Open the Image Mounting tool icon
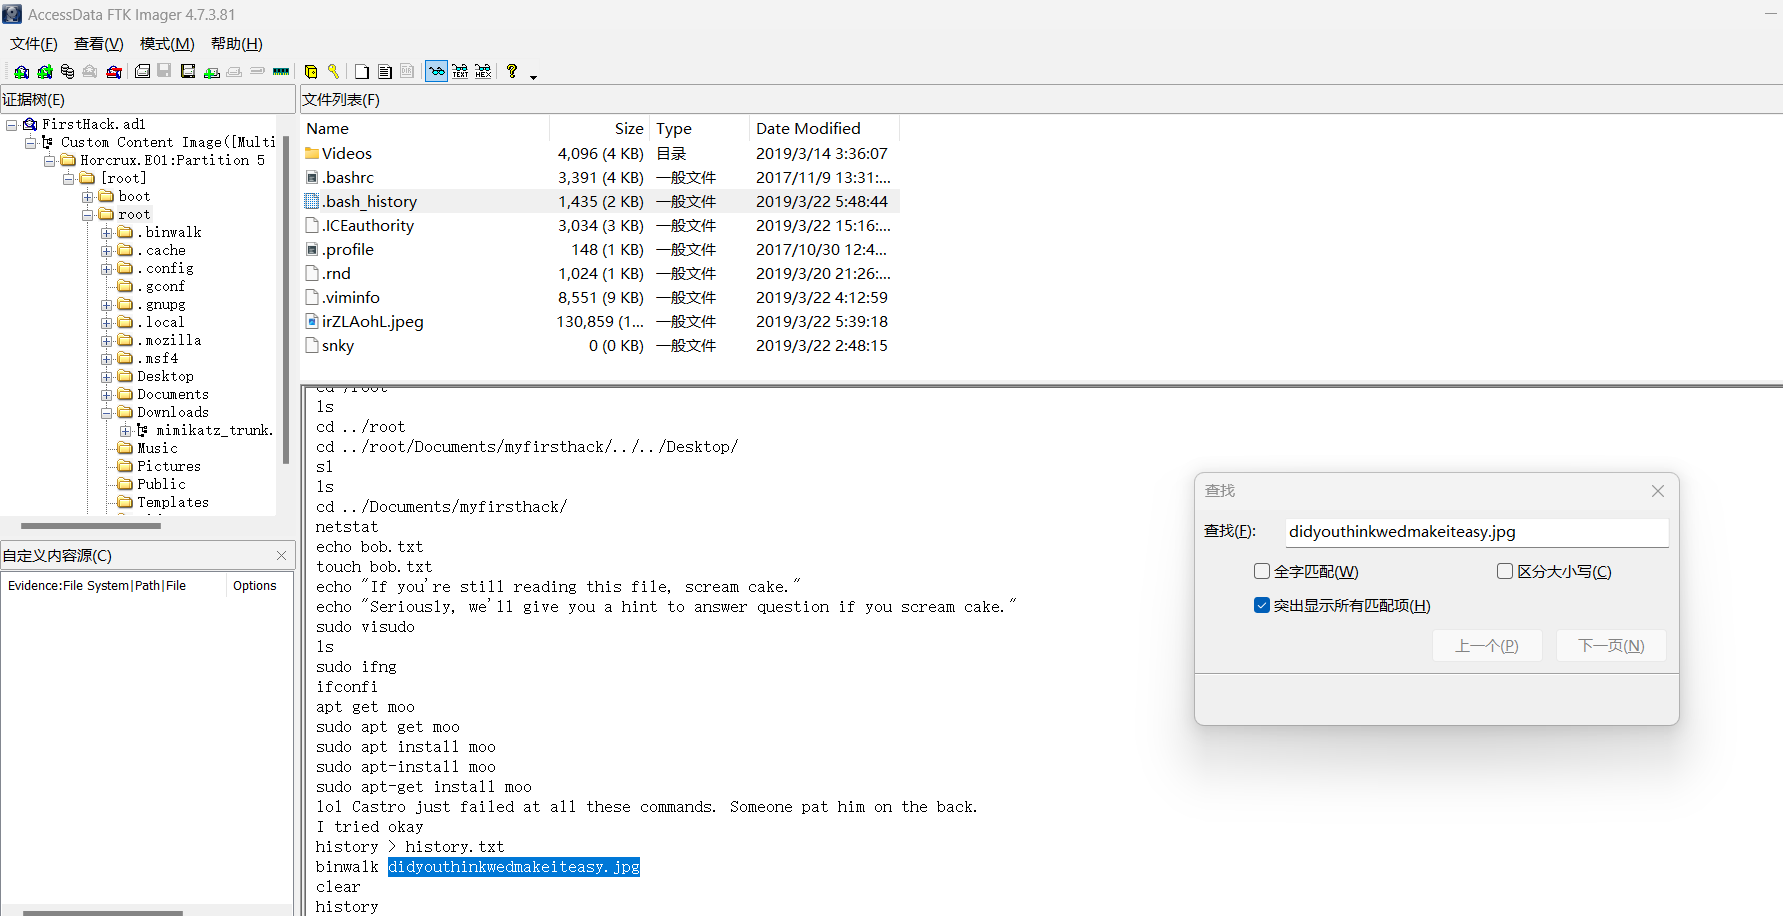This screenshot has width=1783, height=916. (x=67, y=71)
